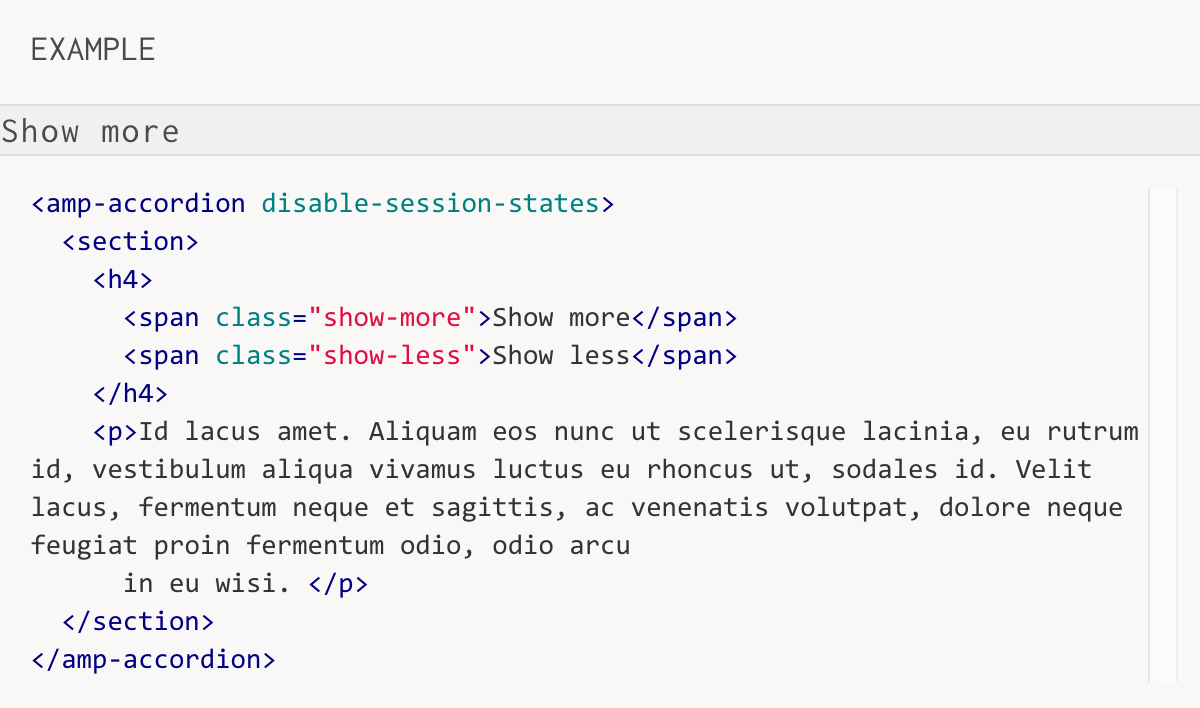Click the closing amp-accordion tag
The height and width of the screenshot is (708, 1200).
click(153, 660)
